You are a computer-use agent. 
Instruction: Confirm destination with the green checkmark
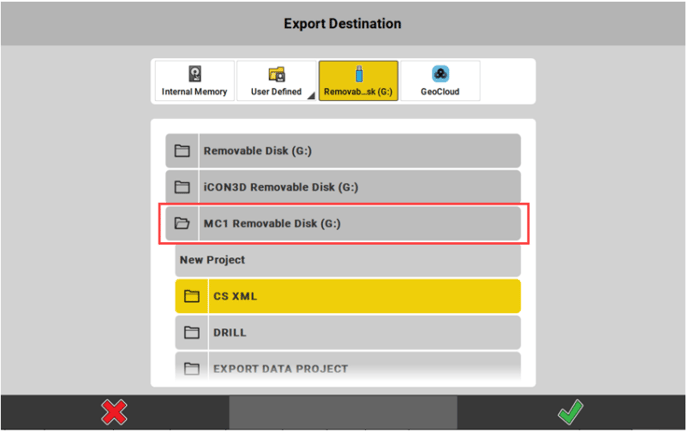click(x=571, y=412)
